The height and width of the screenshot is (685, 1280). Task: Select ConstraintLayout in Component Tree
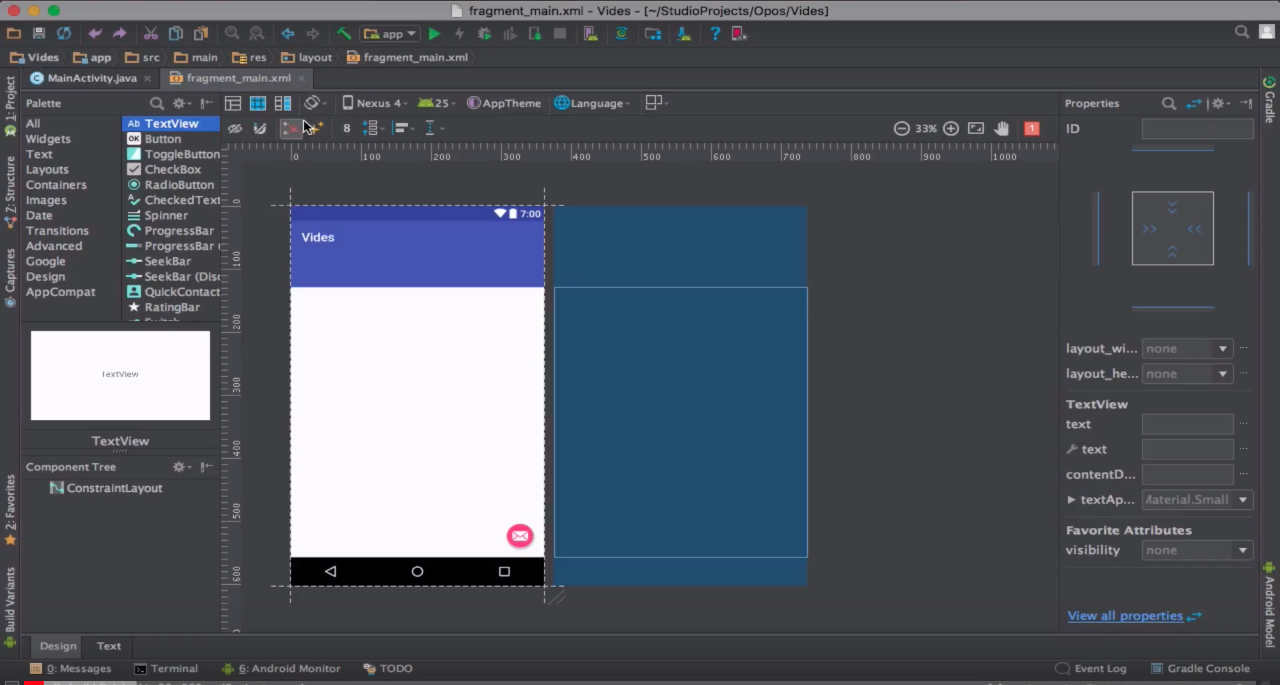coord(114,488)
